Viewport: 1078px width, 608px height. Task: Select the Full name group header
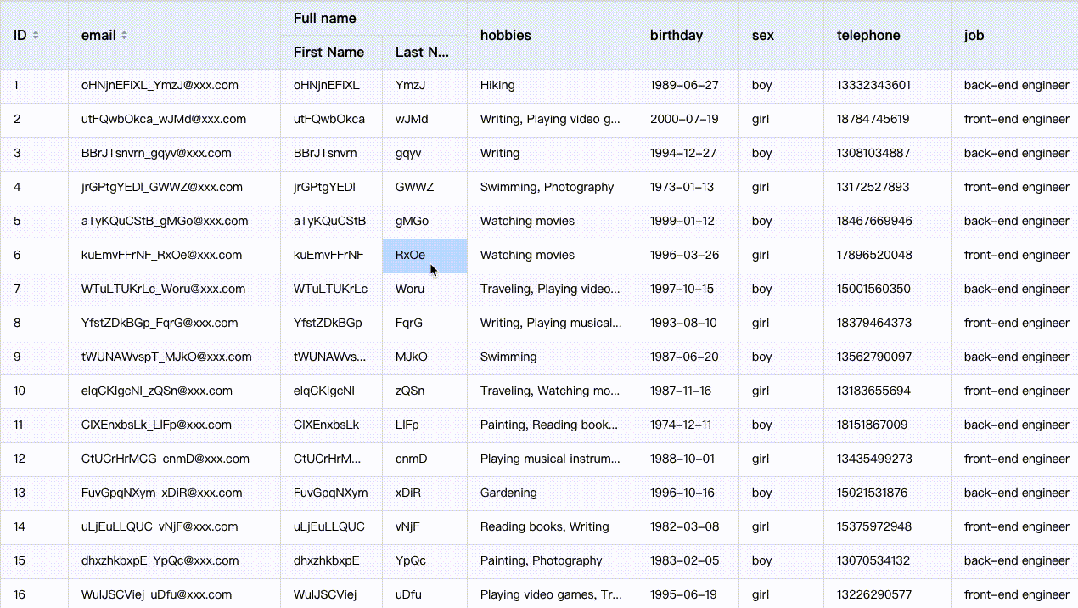pos(325,18)
